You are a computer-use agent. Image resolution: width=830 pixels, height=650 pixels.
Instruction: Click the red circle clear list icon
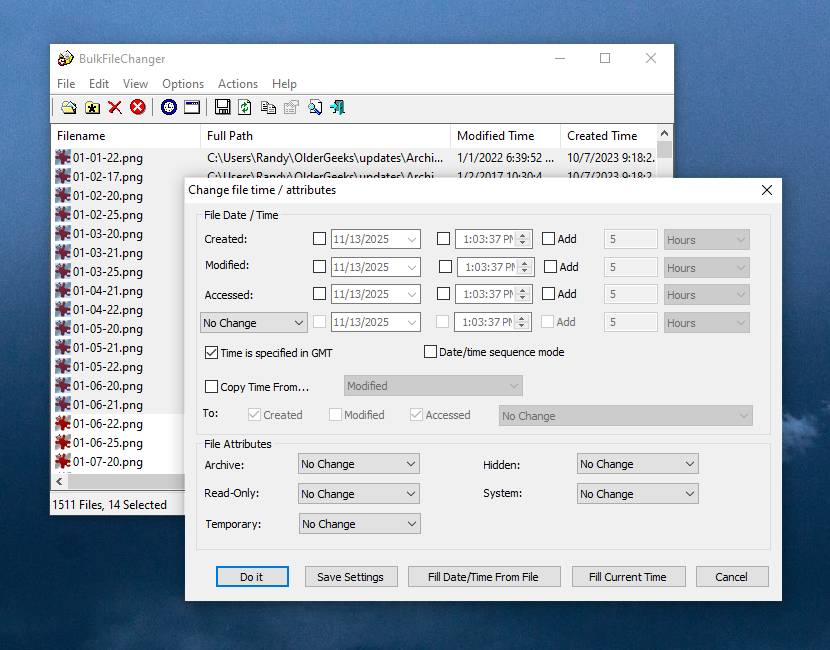[x=138, y=107]
